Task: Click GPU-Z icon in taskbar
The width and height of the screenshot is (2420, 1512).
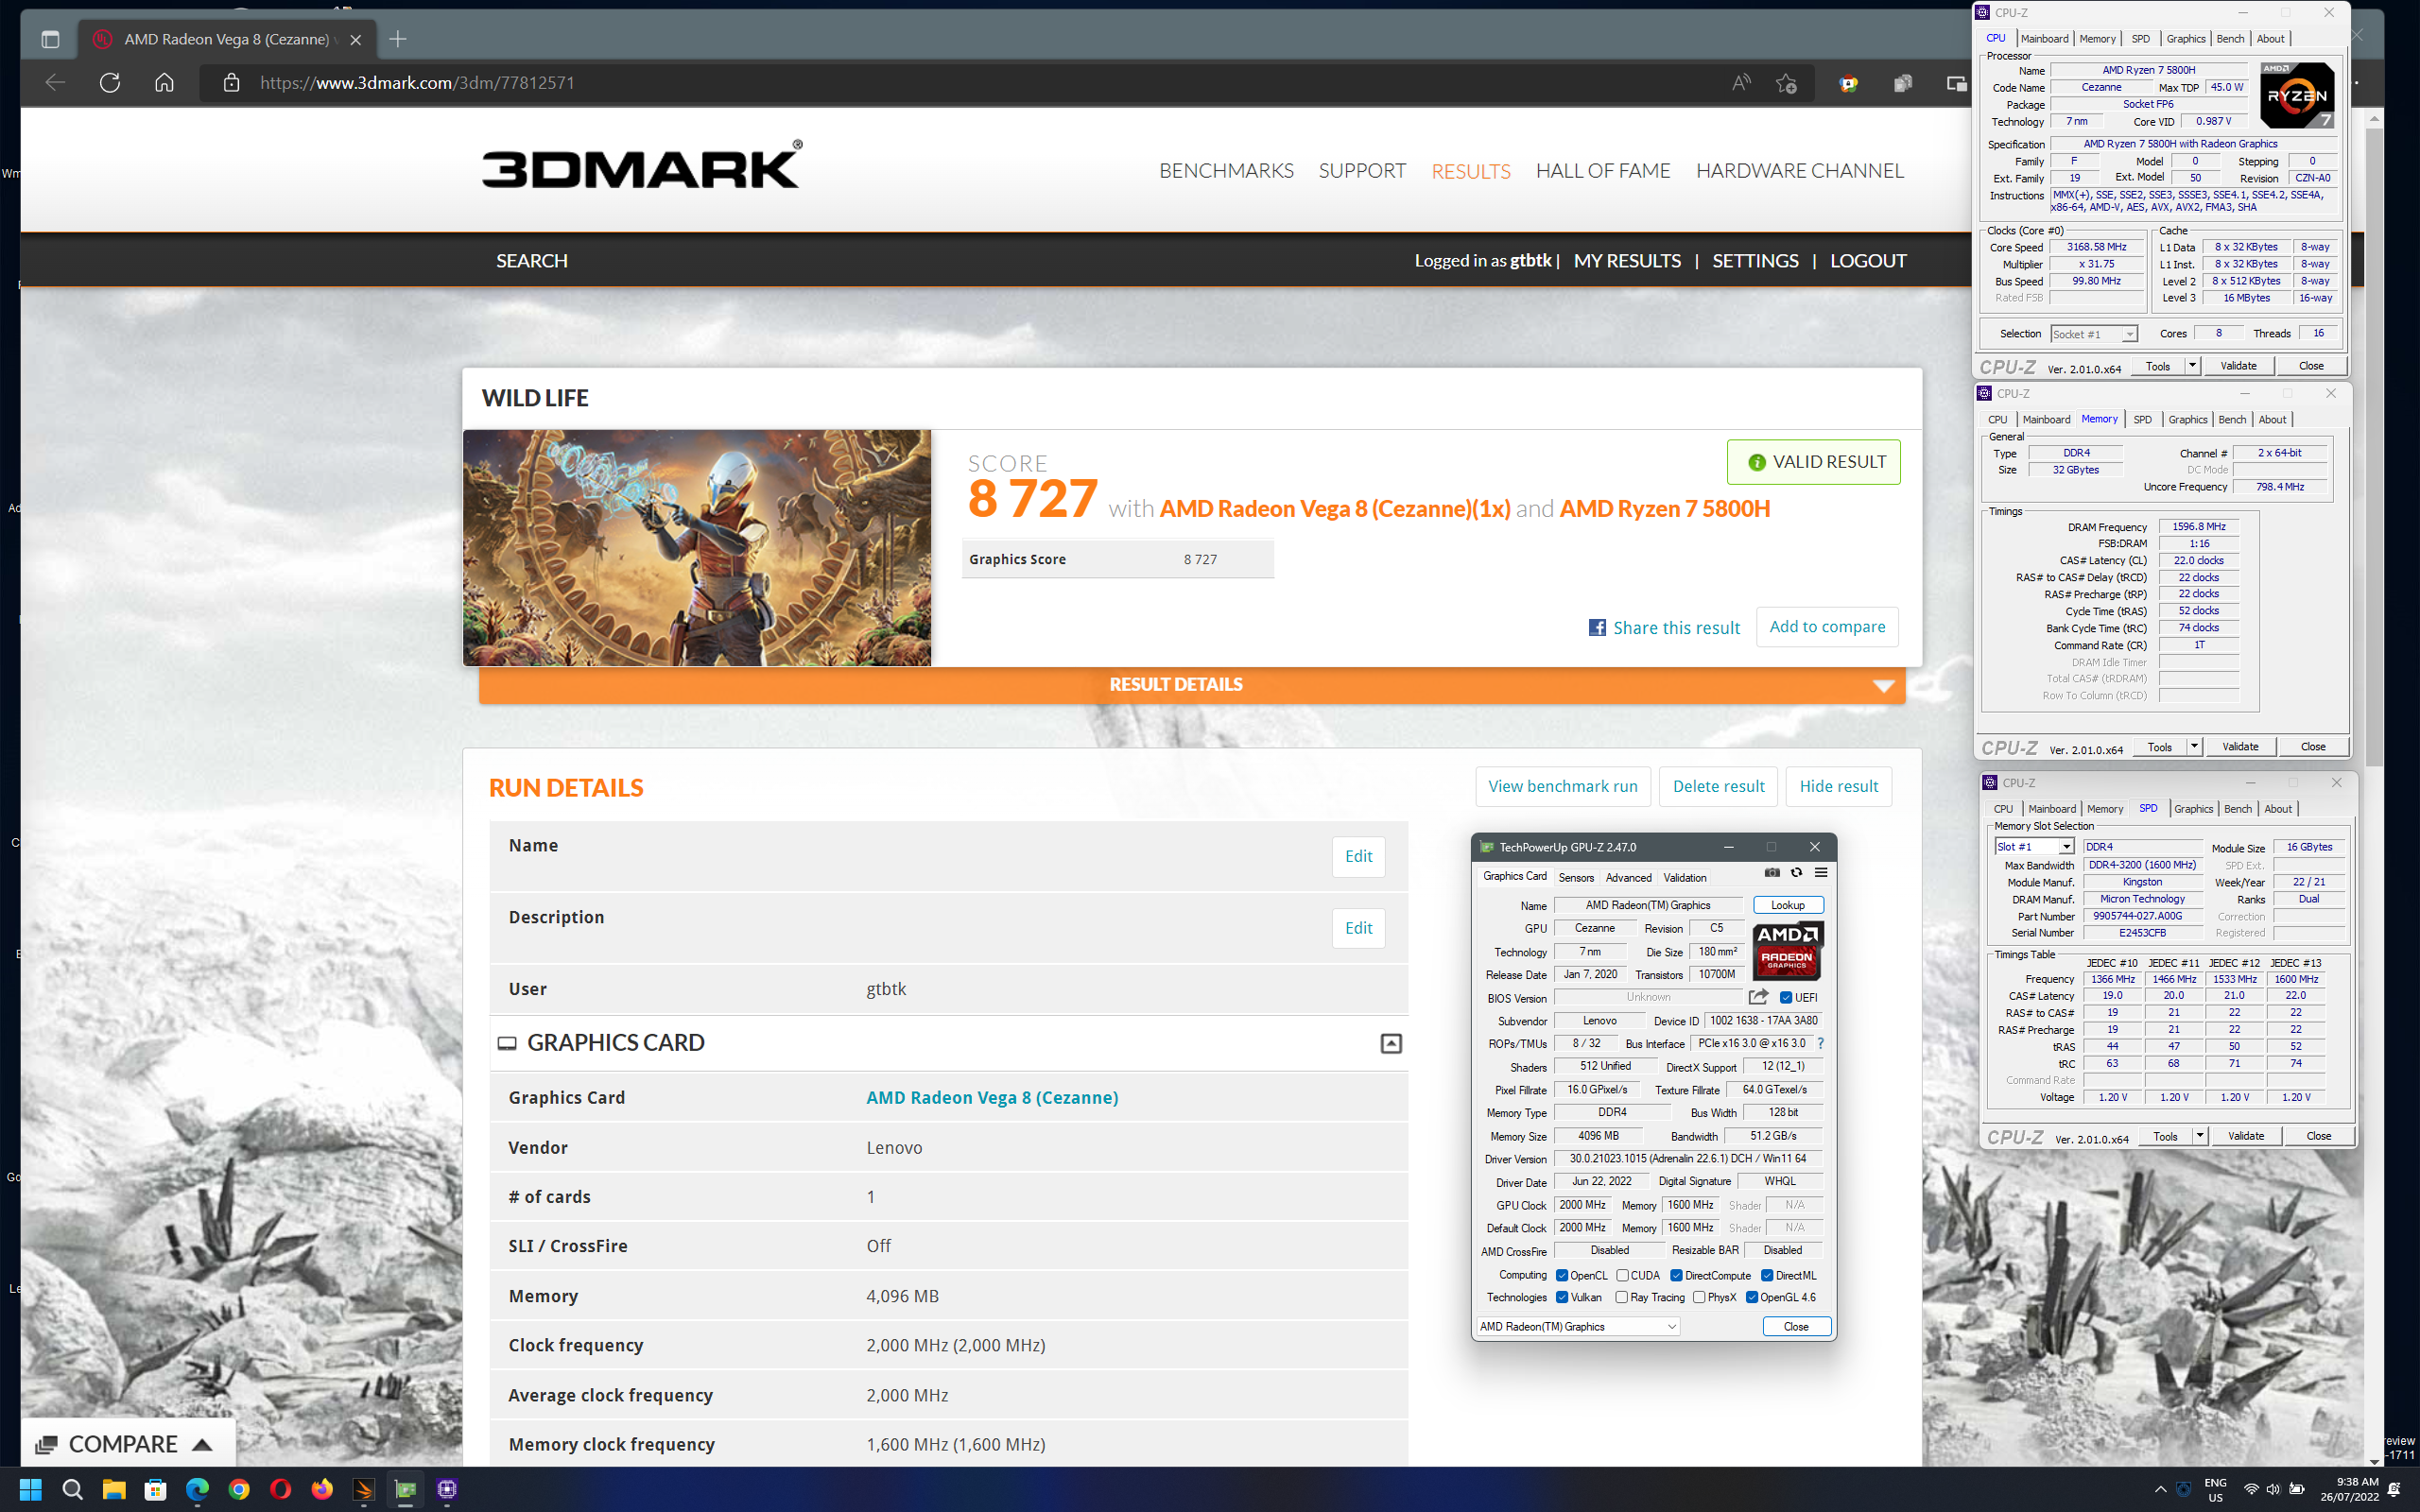Action: [405, 1489]
